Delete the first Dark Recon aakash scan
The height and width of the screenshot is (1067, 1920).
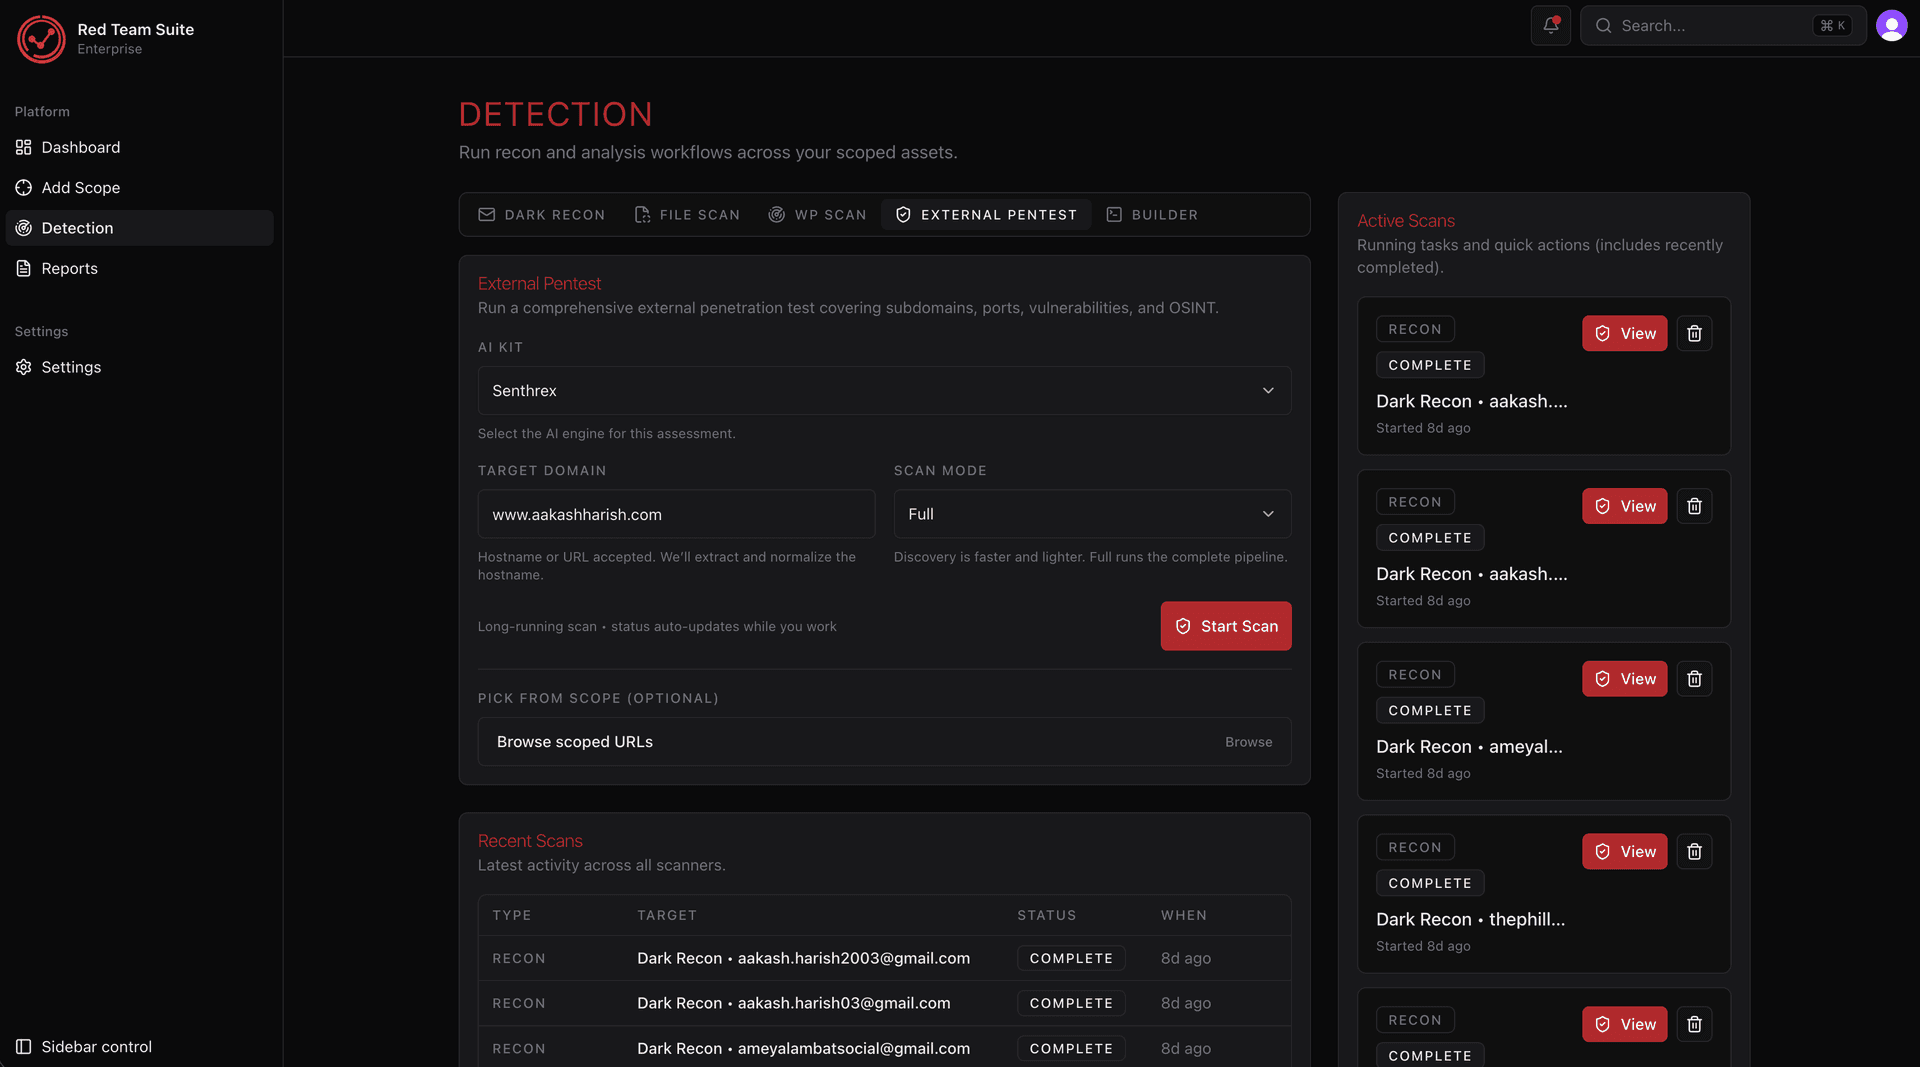point(1694,333)
